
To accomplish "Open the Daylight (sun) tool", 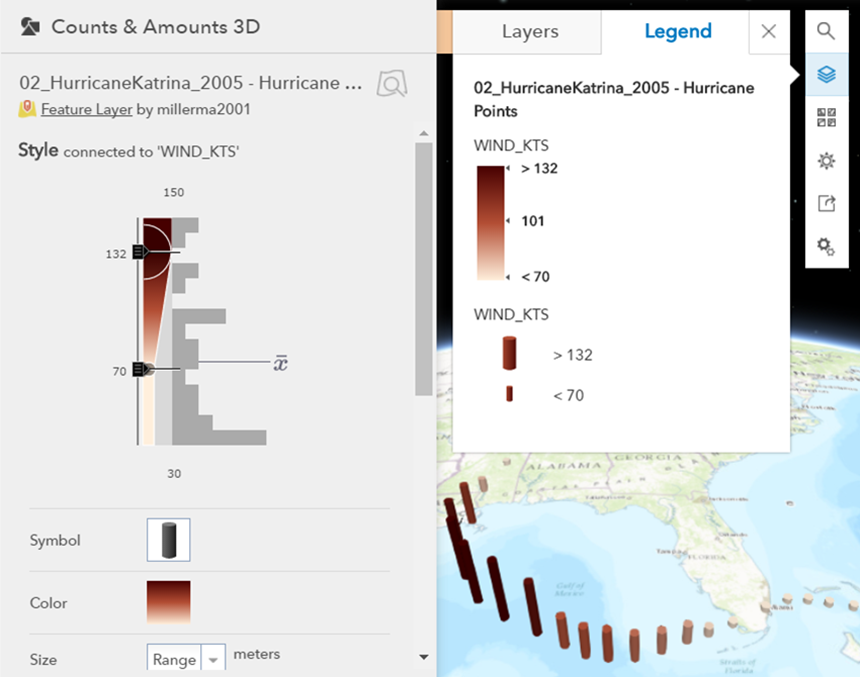I will 826,161.
